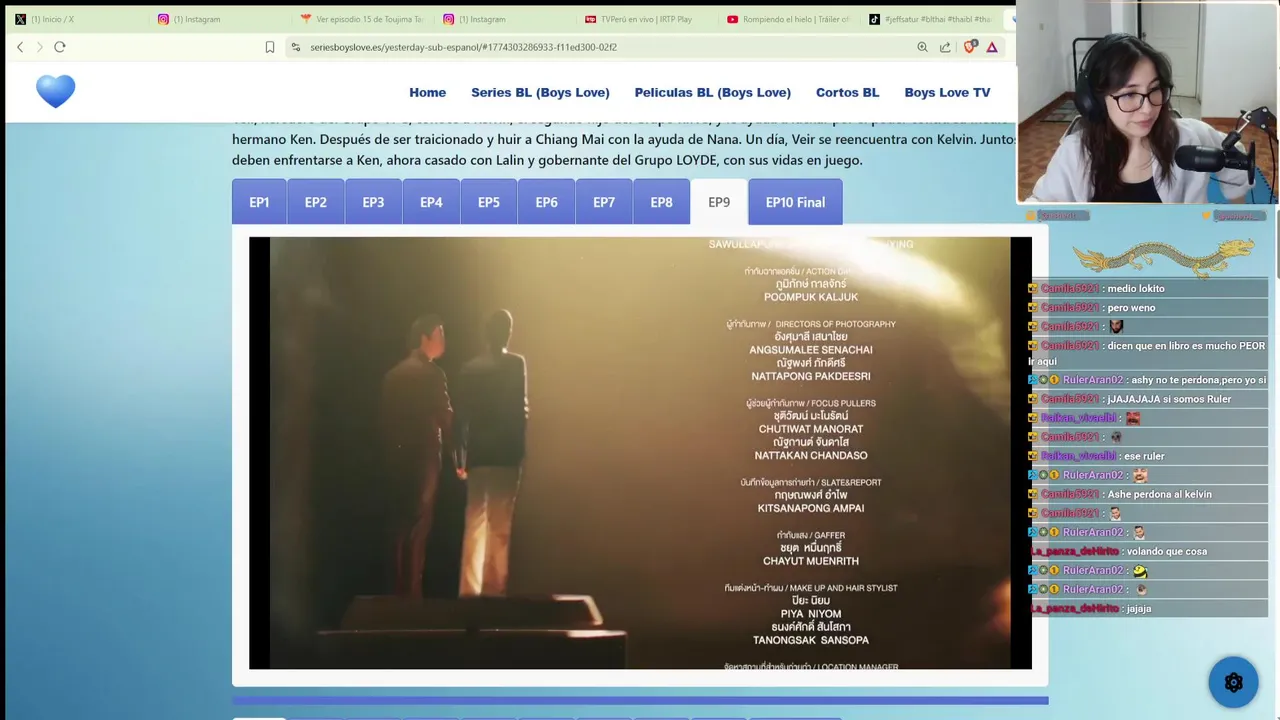The height and width of the screenshot is (720, 1280).
Task: Select episode EP8
Action: (x=662, y=202)
